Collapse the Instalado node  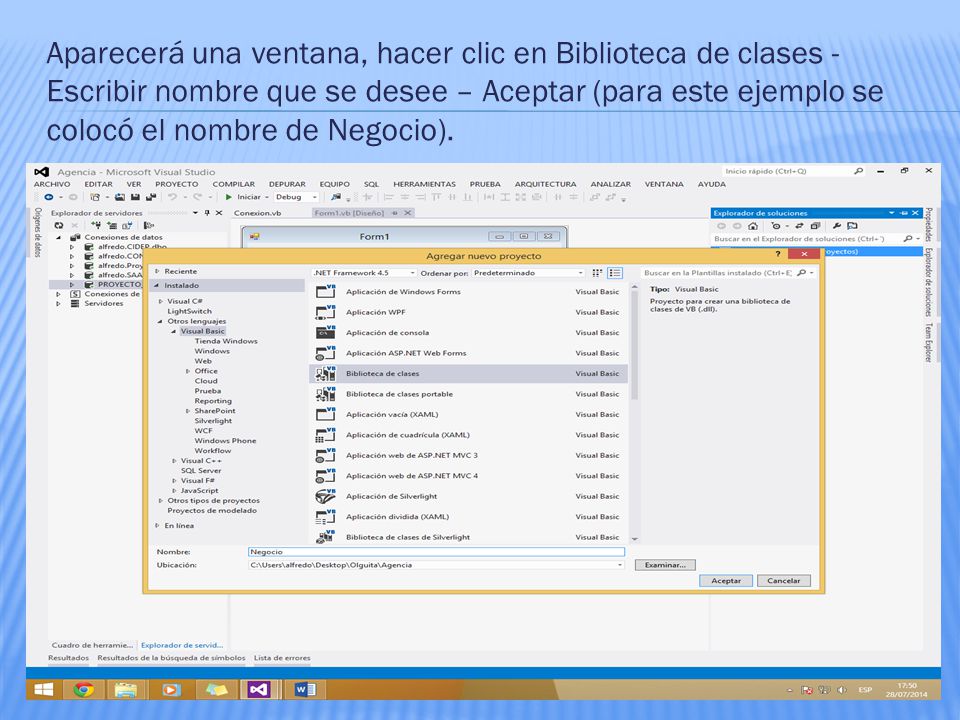coord(157,285)
